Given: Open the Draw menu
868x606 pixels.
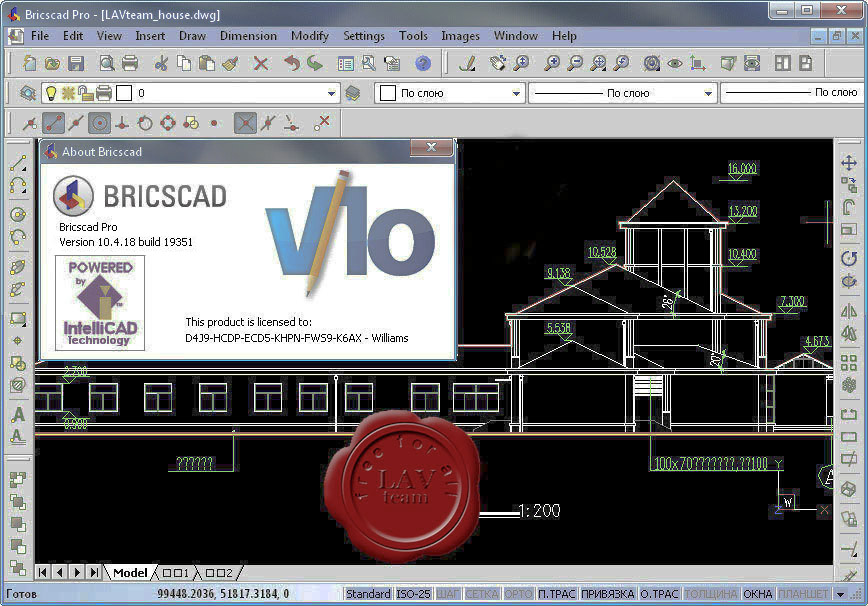Looking at the screenshot, I should [x=192, y=36].
